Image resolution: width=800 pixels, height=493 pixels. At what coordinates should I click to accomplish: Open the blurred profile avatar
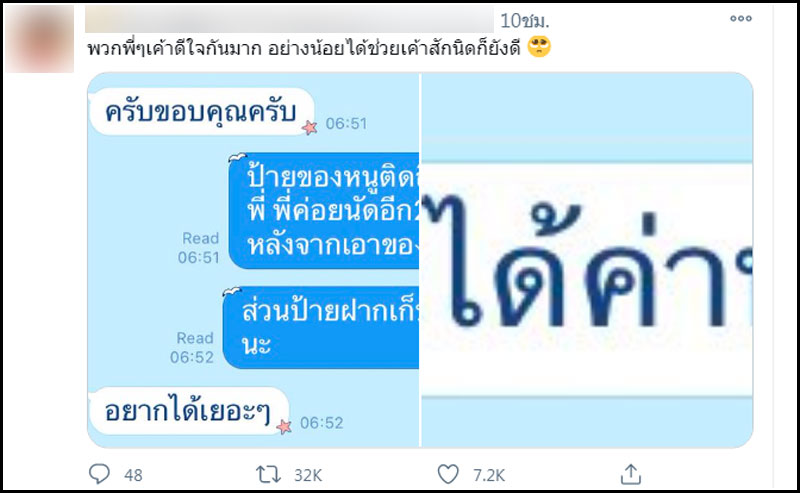click(x=40, y=38)
